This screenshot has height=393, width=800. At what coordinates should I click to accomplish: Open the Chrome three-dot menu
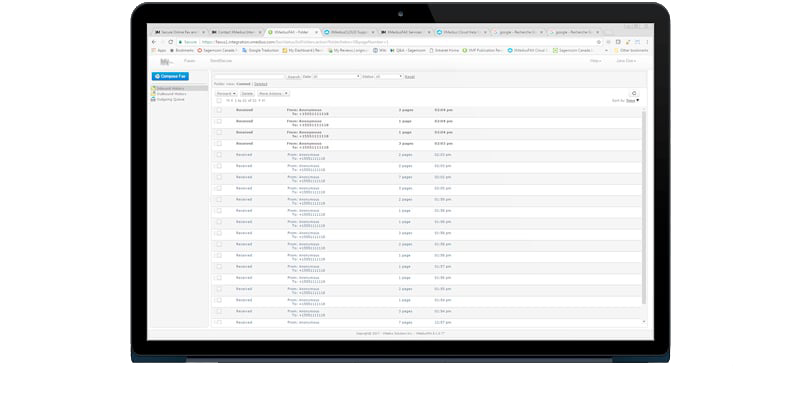tap(647, 42)
